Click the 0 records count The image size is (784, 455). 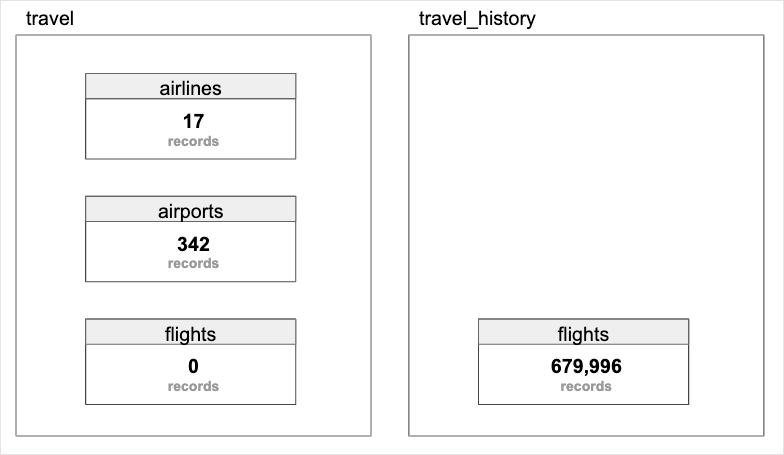click(193, 367)
